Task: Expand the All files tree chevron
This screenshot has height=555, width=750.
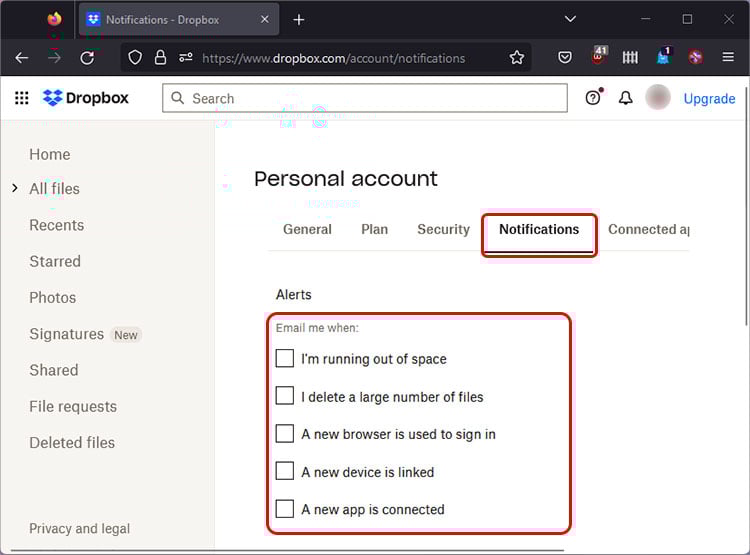Action: click(x=15, y=188)
